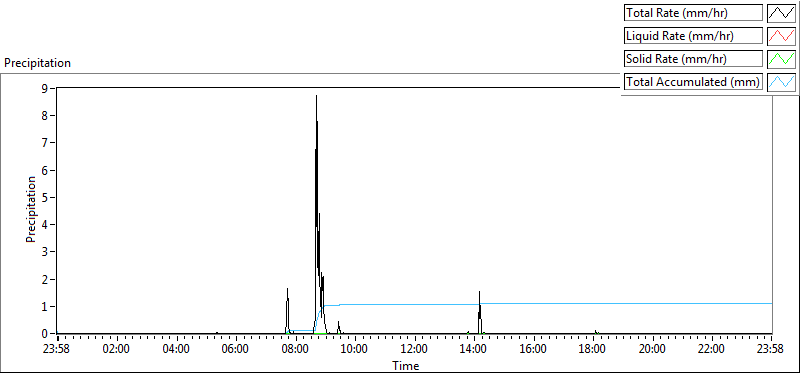The image size is (800, 373).
Task: Click the y-axis value 0
Action: (x=45, y=334)
